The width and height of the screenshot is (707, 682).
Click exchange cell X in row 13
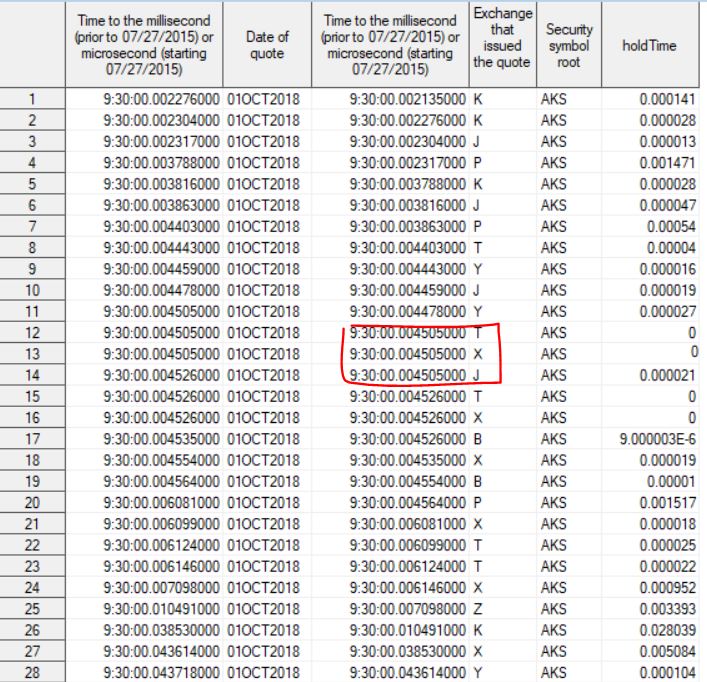[x=478, y=354]
